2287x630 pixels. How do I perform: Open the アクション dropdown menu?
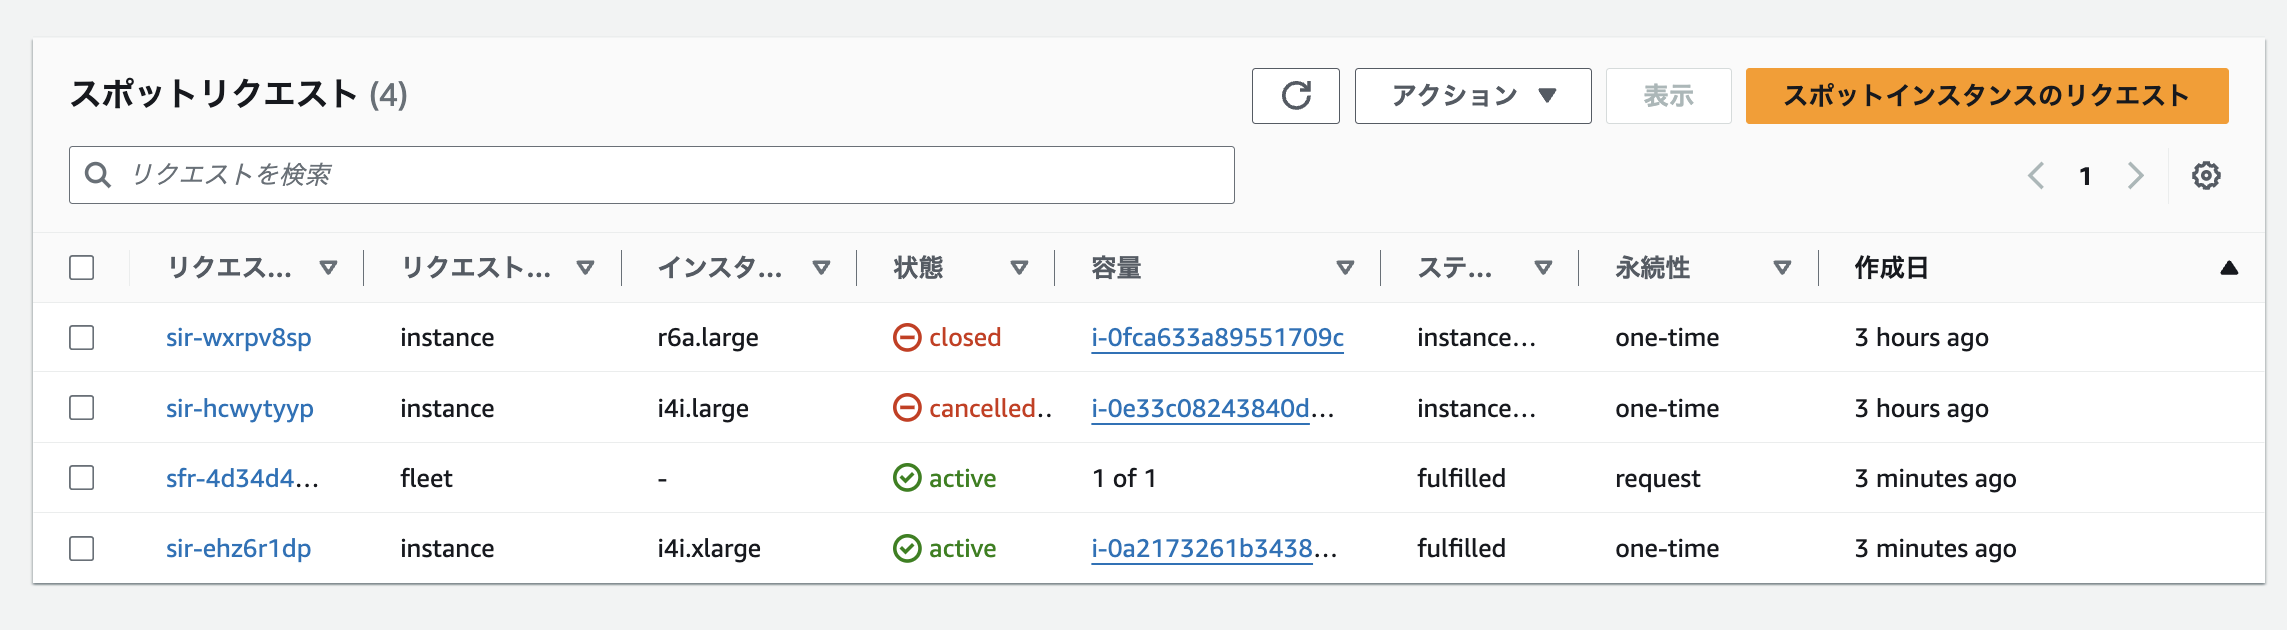point(1472,96)
